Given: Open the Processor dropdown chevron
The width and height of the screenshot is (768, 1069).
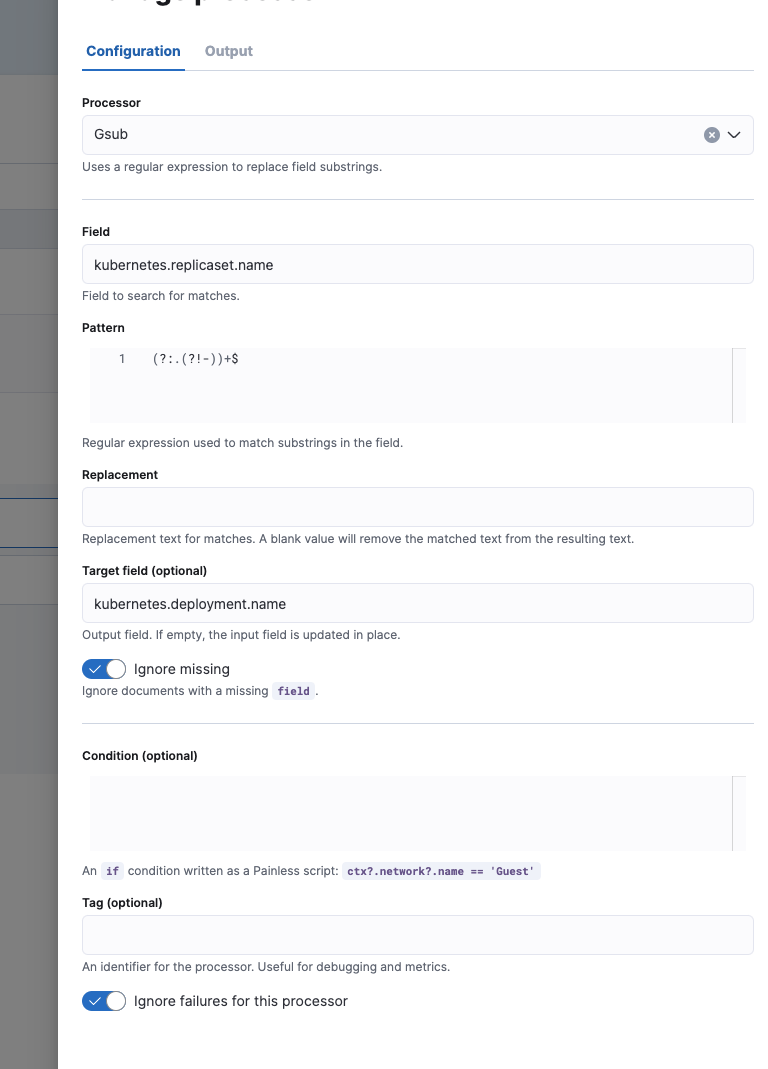Looking at the screenshot, I should (735, 135).
